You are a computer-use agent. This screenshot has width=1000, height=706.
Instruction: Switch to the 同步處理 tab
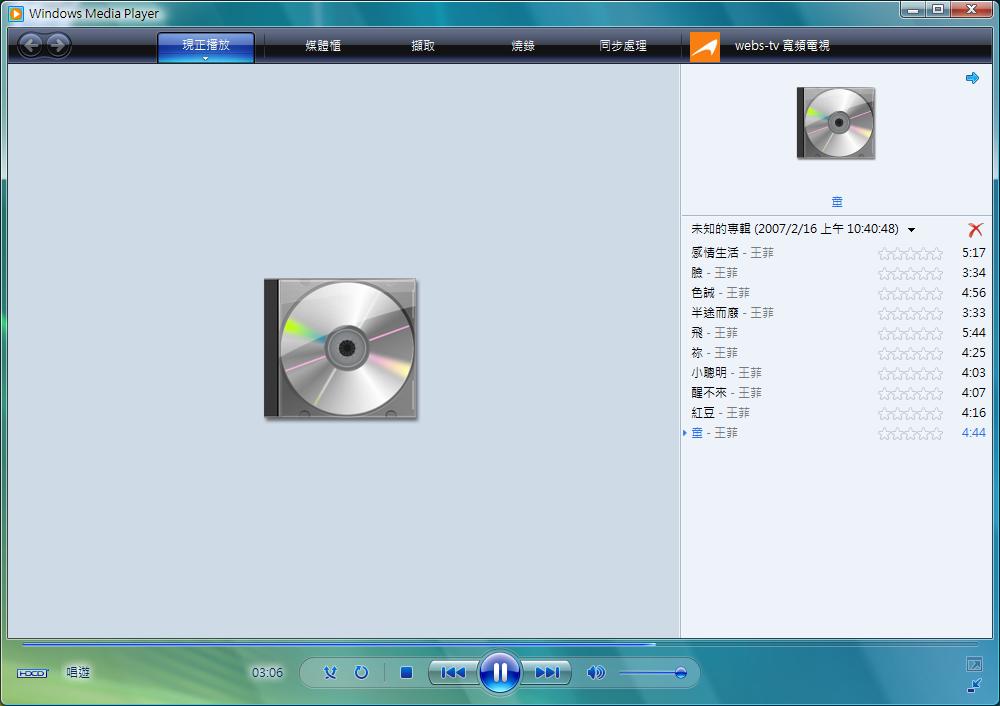pyautogui.click(x=623, y=45)
